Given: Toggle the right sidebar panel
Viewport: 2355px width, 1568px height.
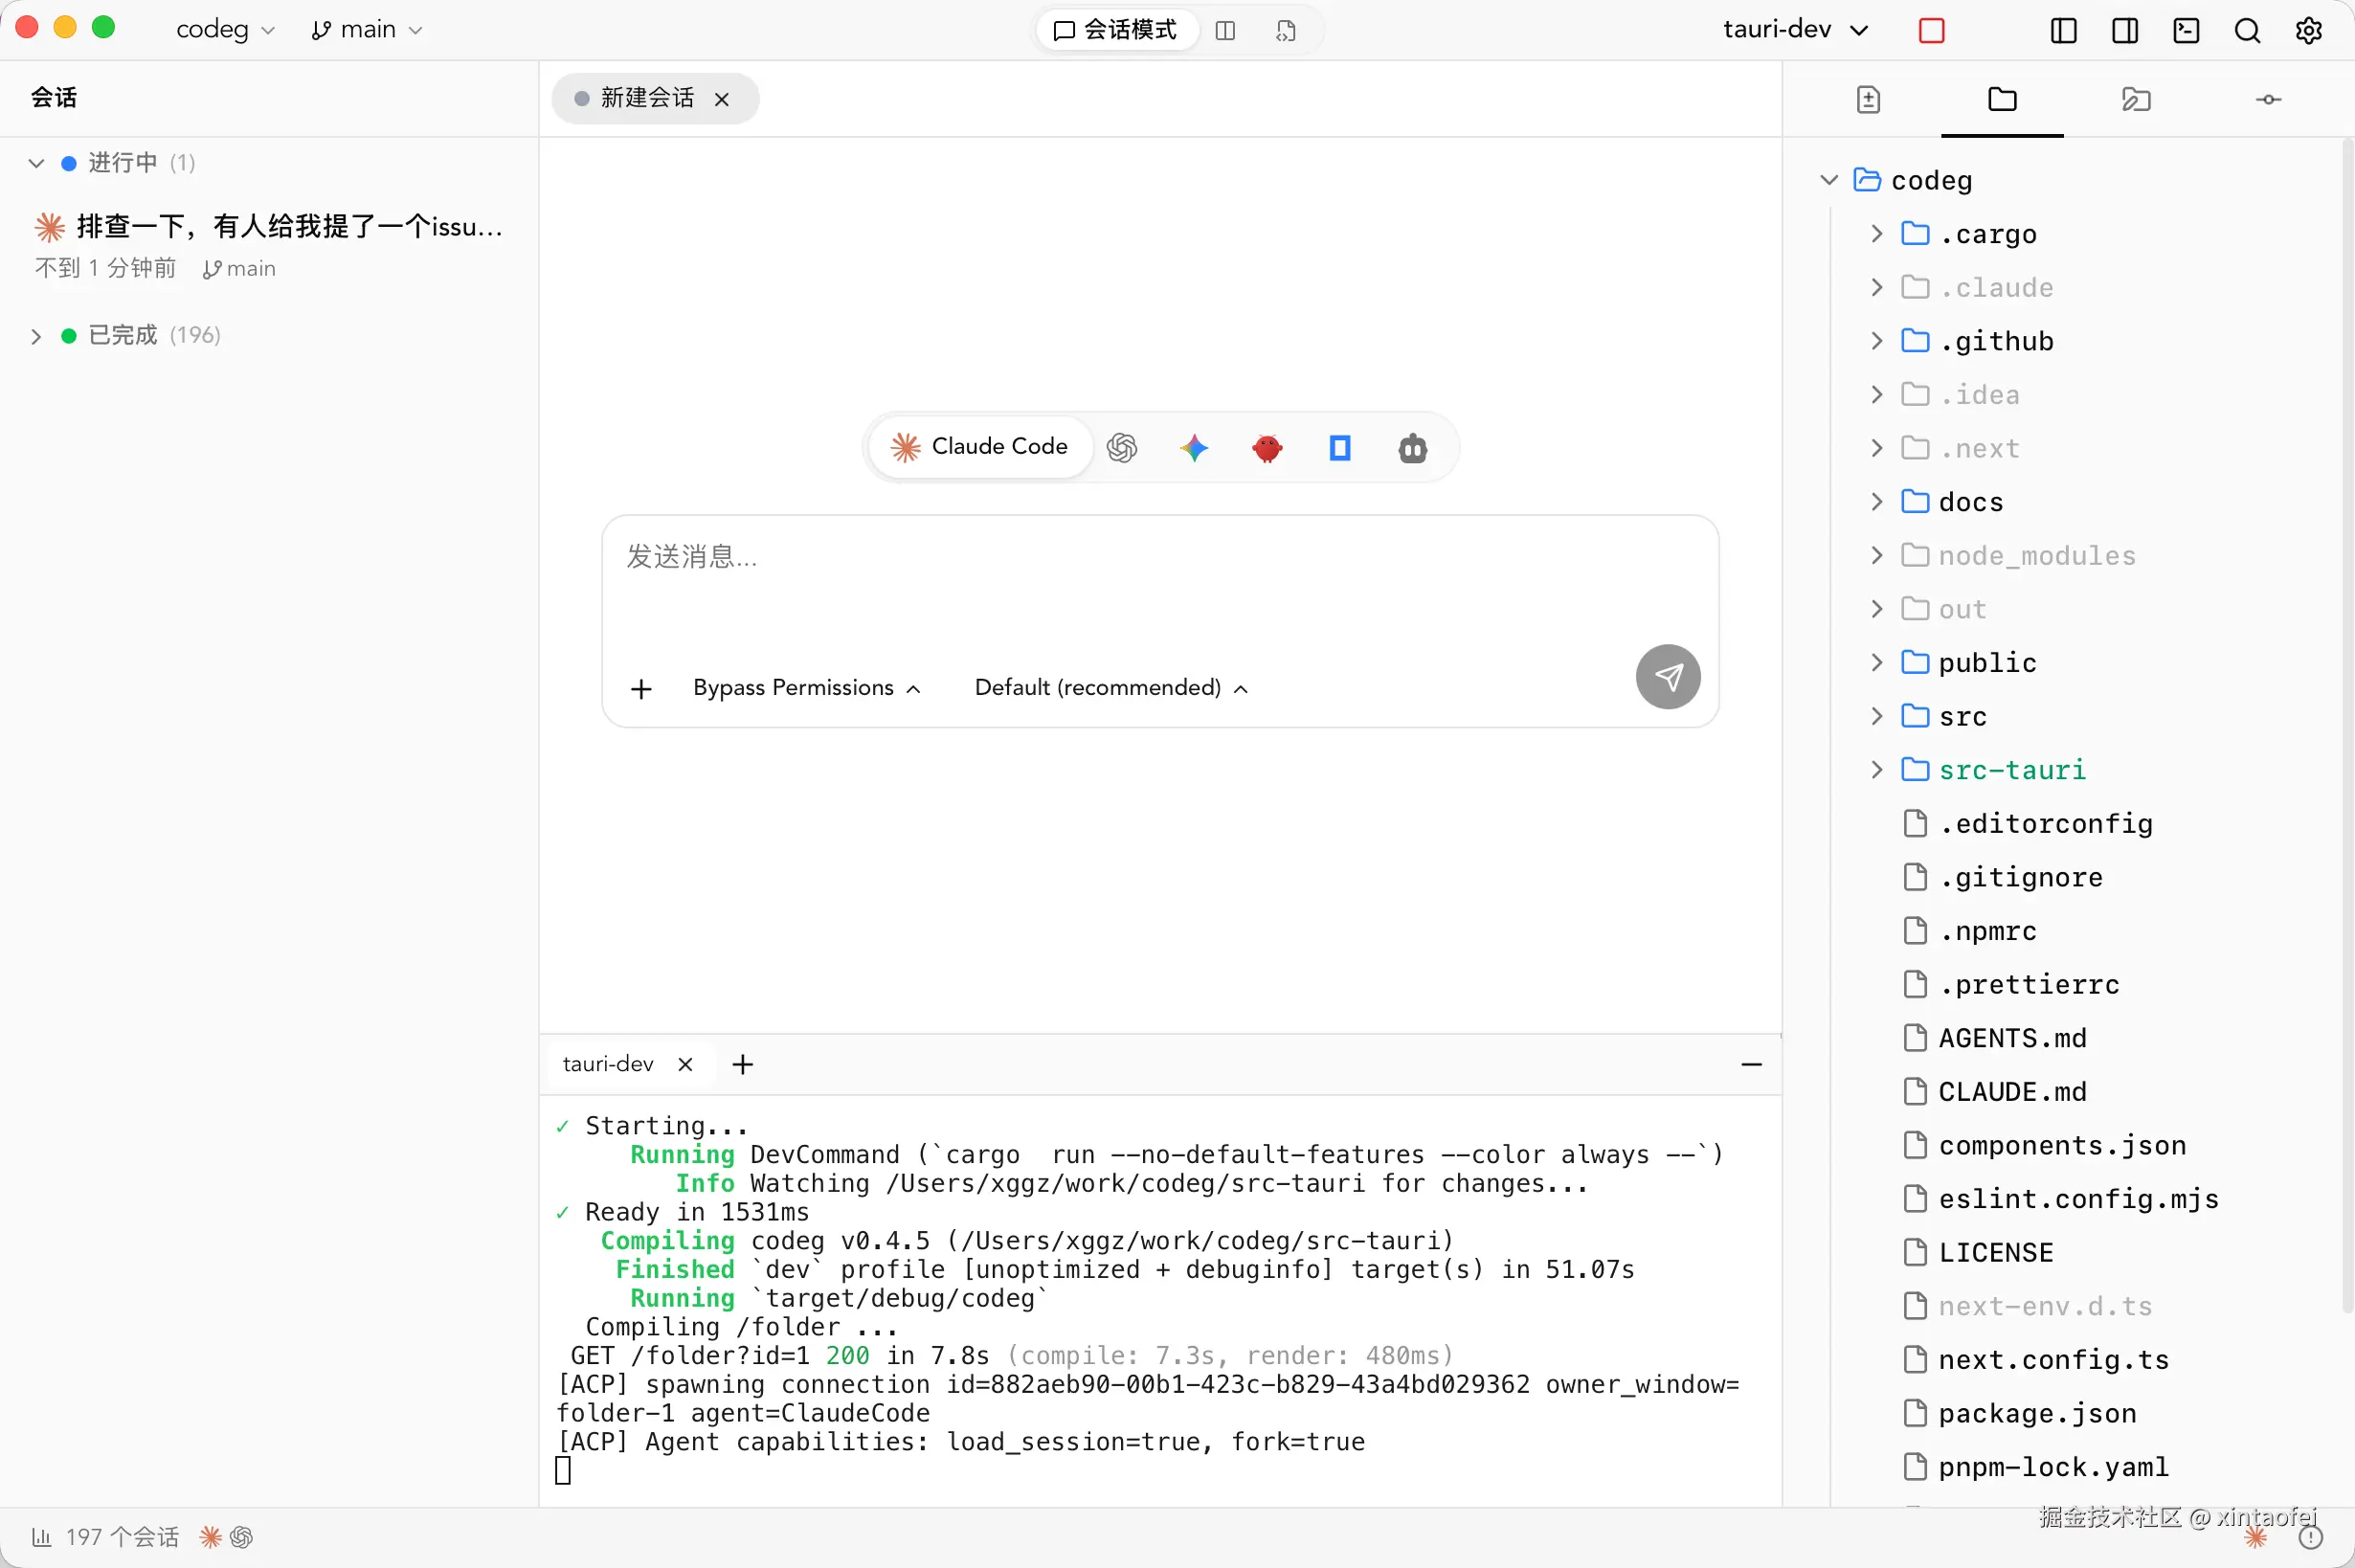Looking at the screenshot, I should click(2125, 31).
